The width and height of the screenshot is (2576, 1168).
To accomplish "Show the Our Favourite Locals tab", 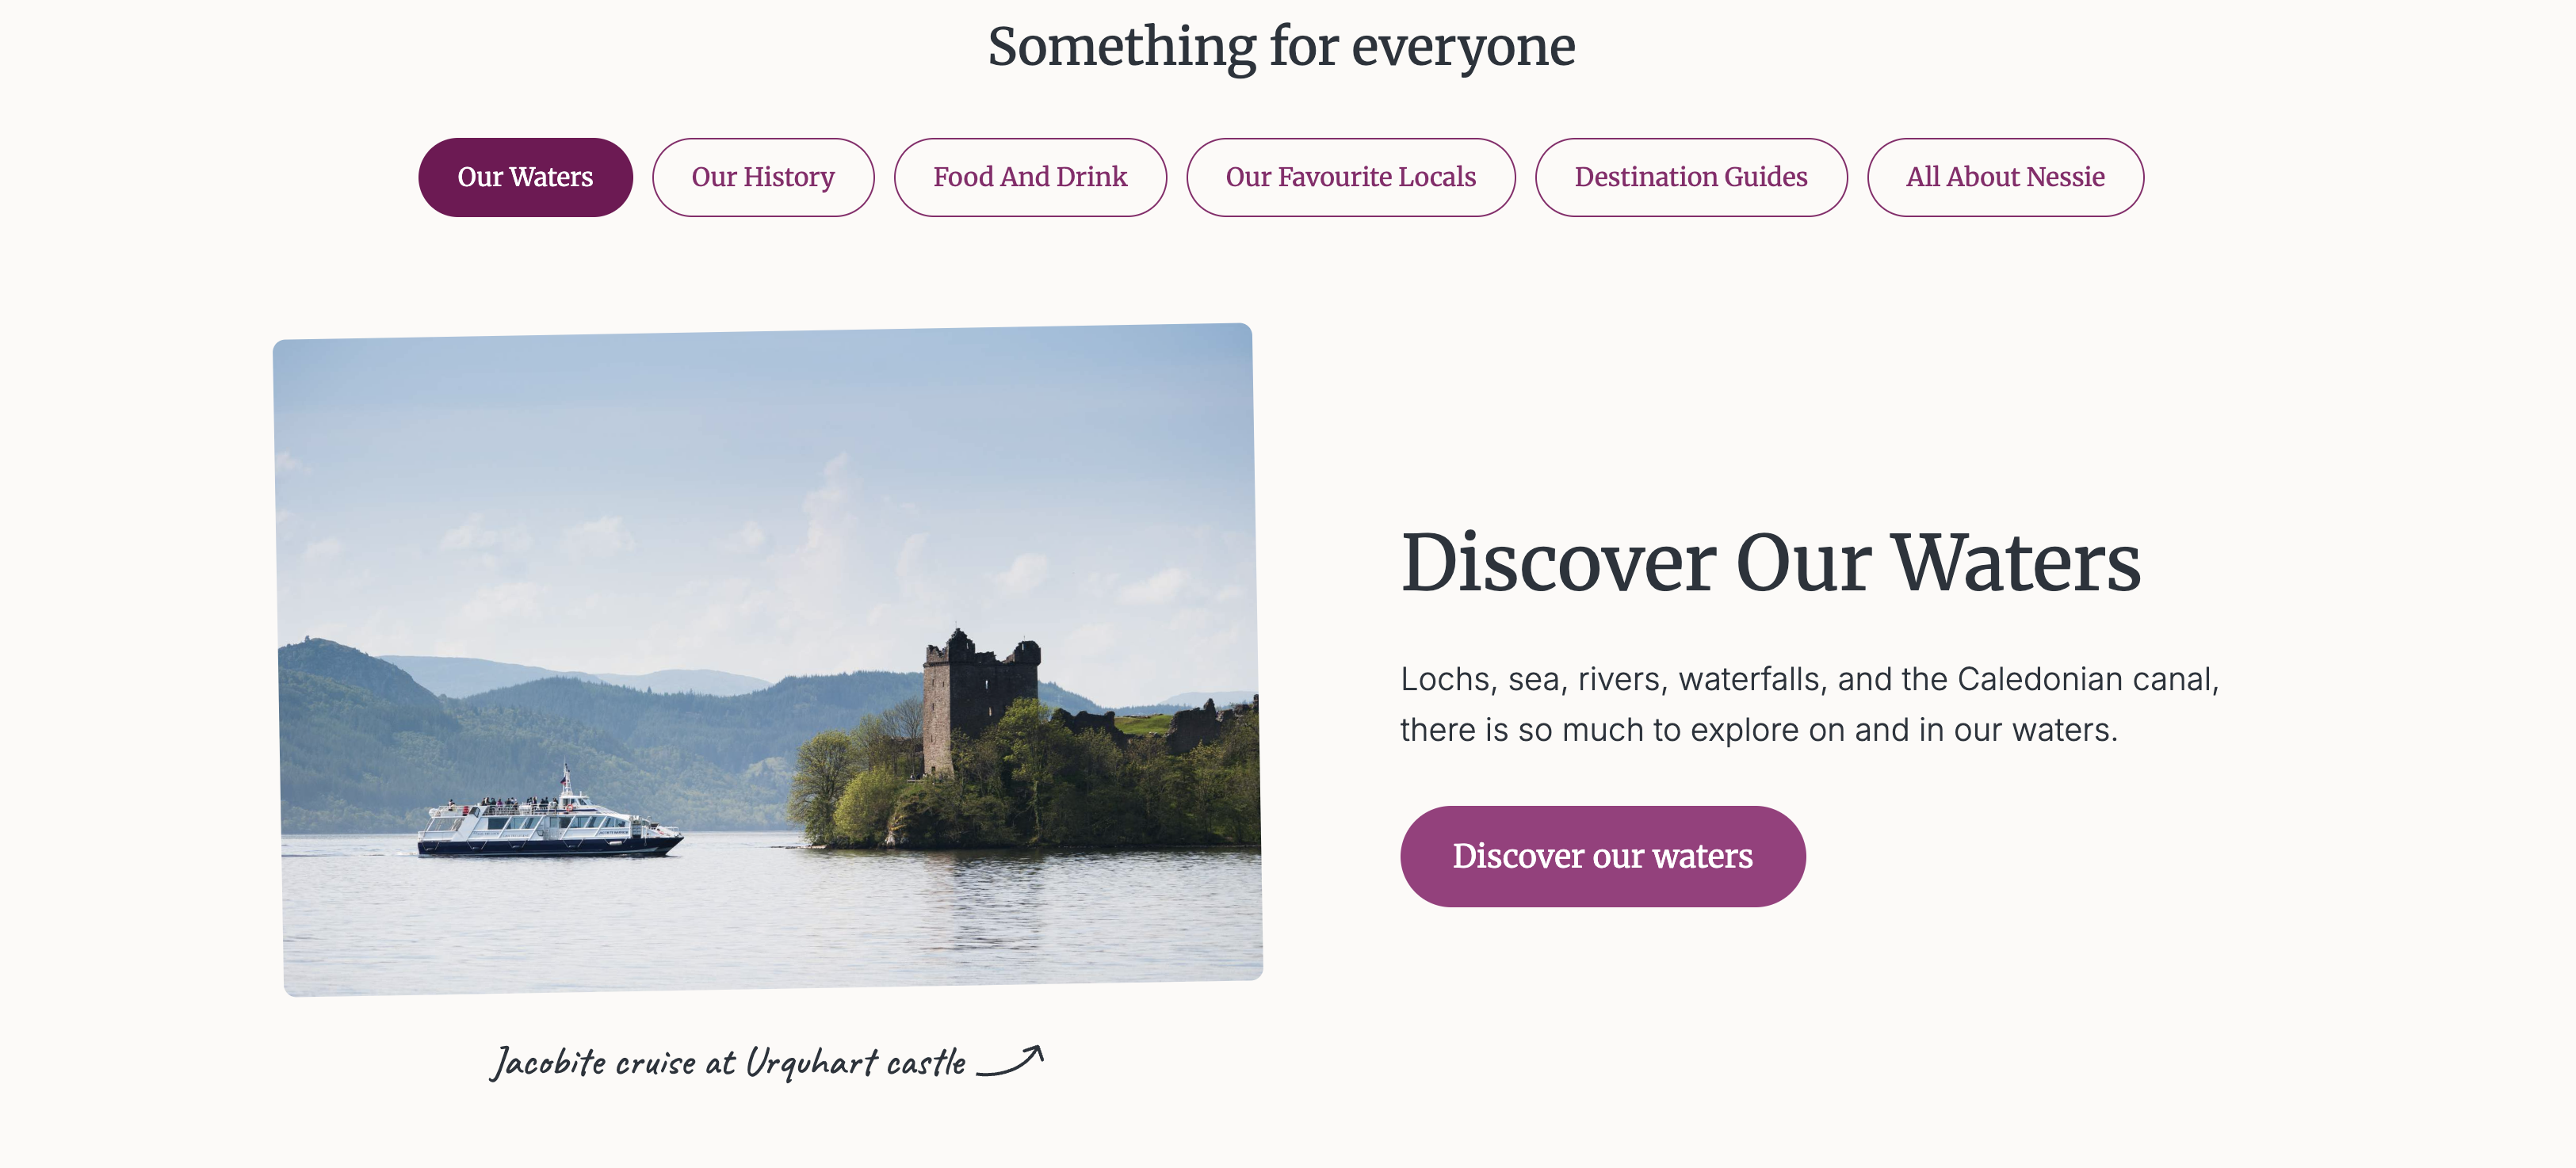I will pos(1350,177).
